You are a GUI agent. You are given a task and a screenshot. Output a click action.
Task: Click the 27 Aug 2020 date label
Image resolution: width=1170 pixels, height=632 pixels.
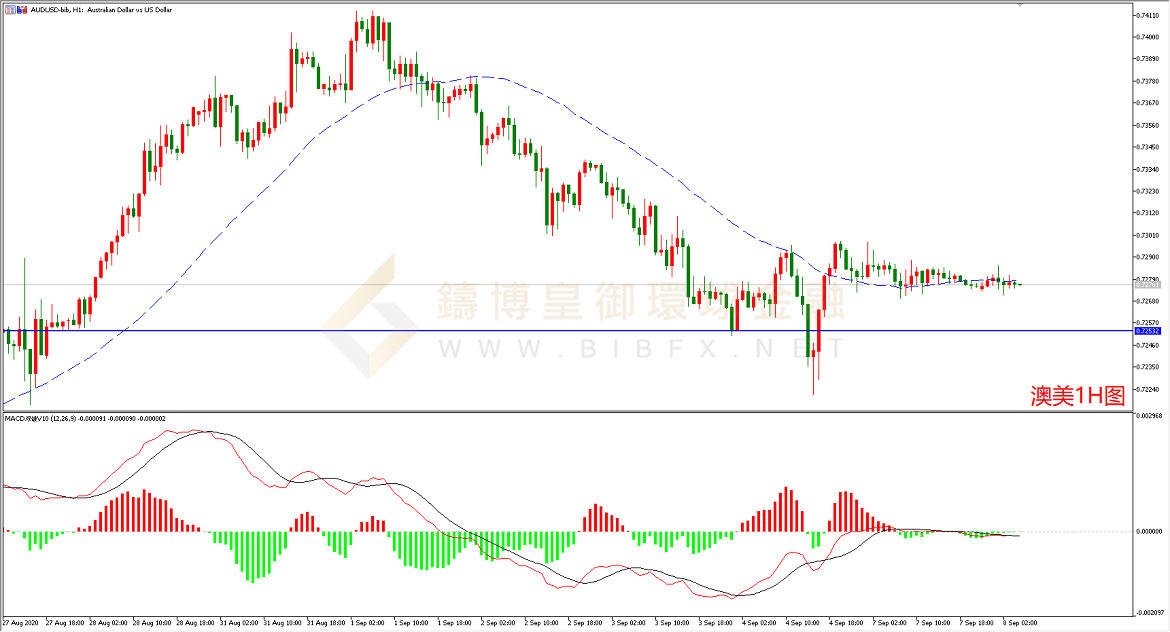pos(21,621)
